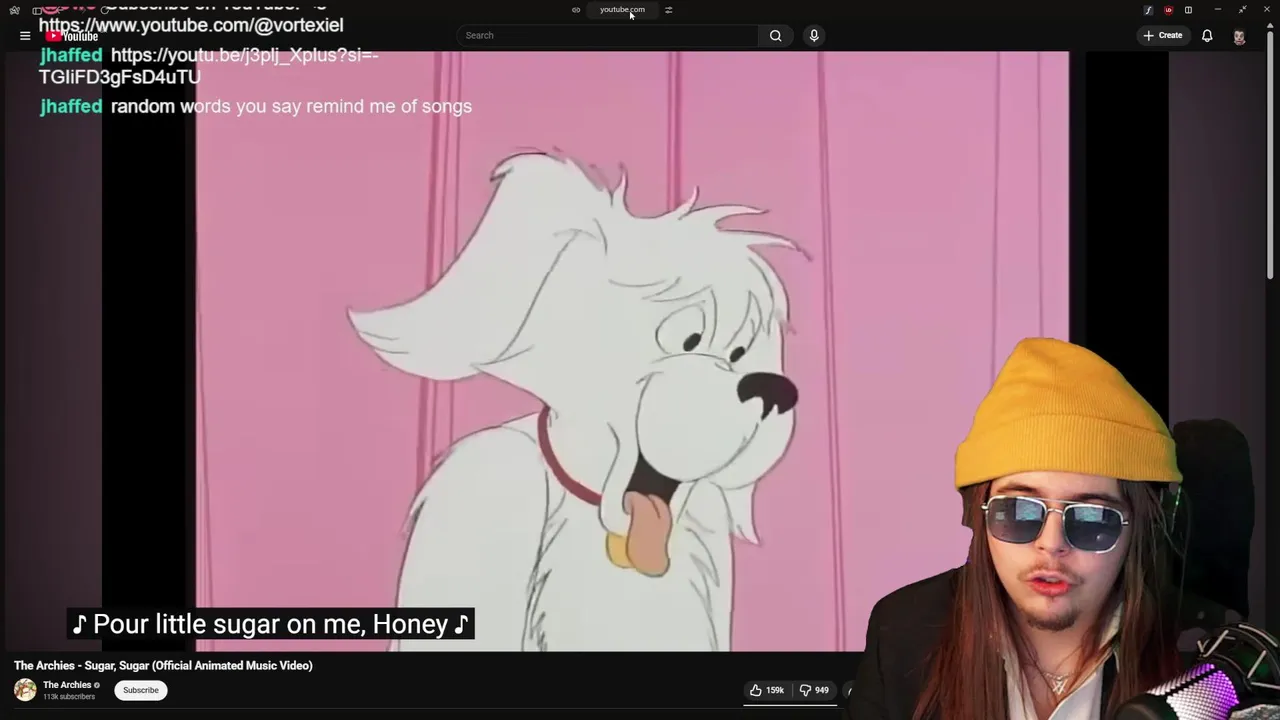Restore down the browser window
The height and width of the screenshot is (720, 1280).
[x=1242, y=10]
